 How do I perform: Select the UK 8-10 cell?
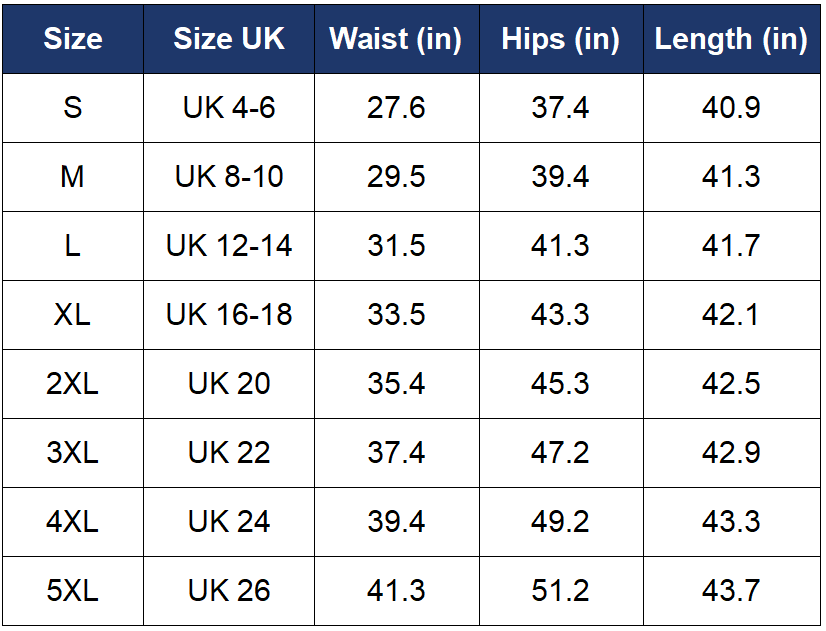(x=229, y=177)
